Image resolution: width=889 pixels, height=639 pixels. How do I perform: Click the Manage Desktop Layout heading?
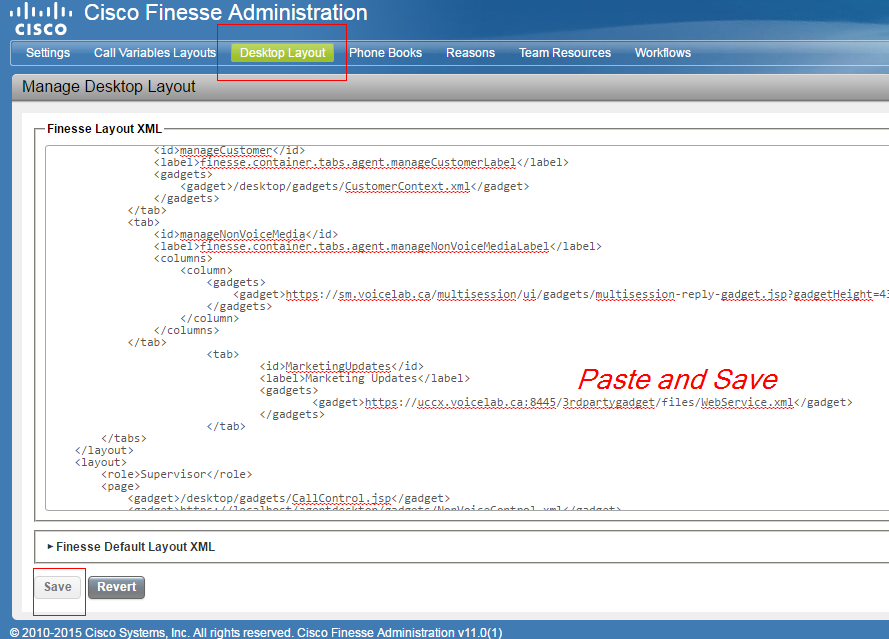click(108, 86)
